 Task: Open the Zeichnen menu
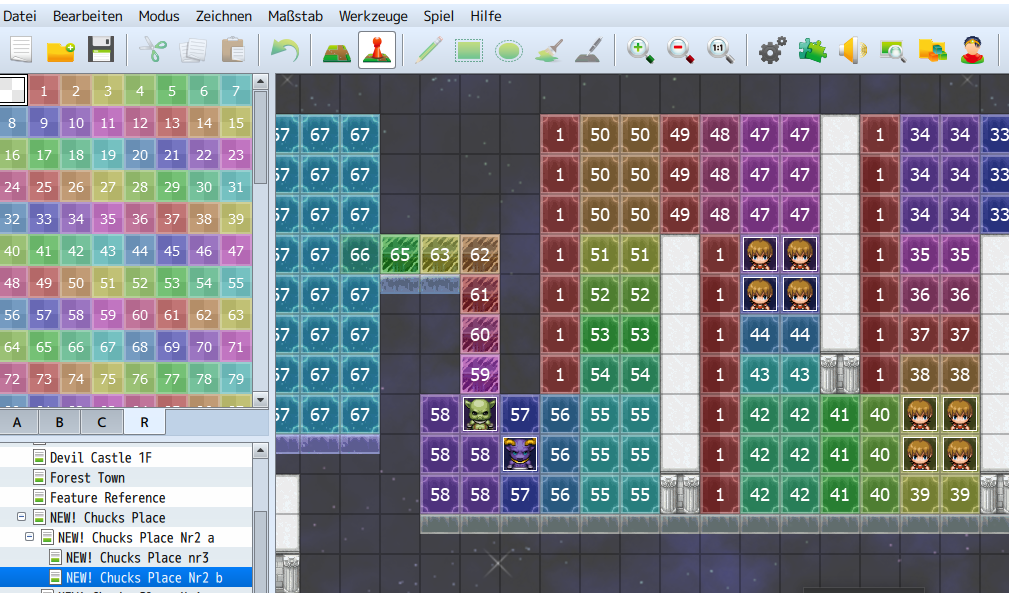(224, 16)
